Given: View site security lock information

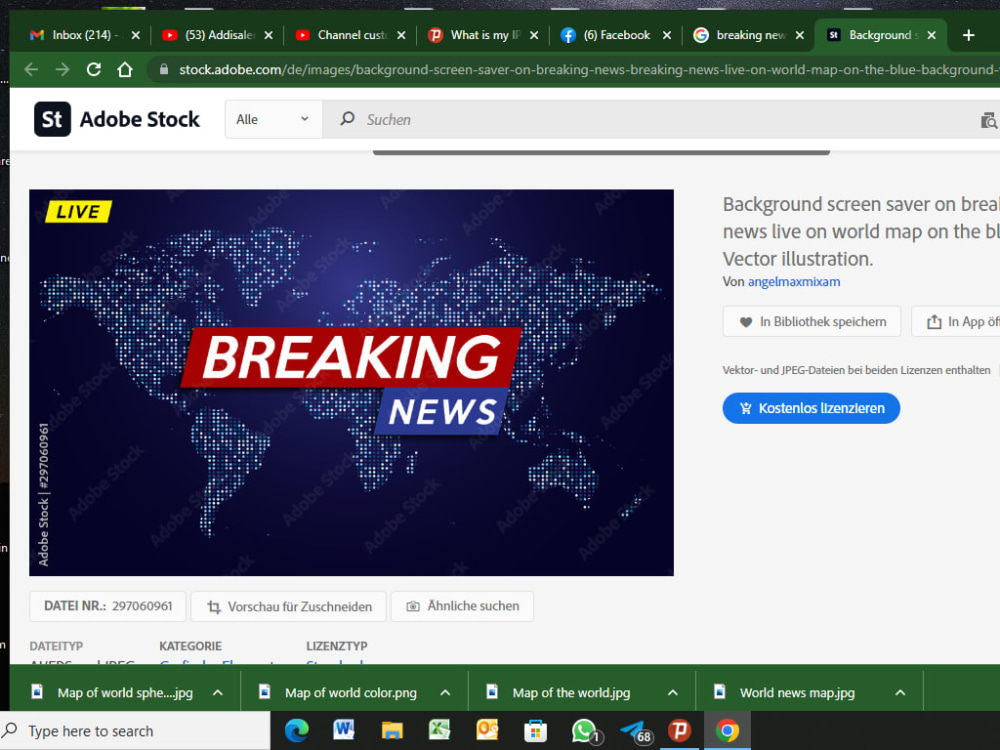Looking at the screenshot, I should point(164,70).
